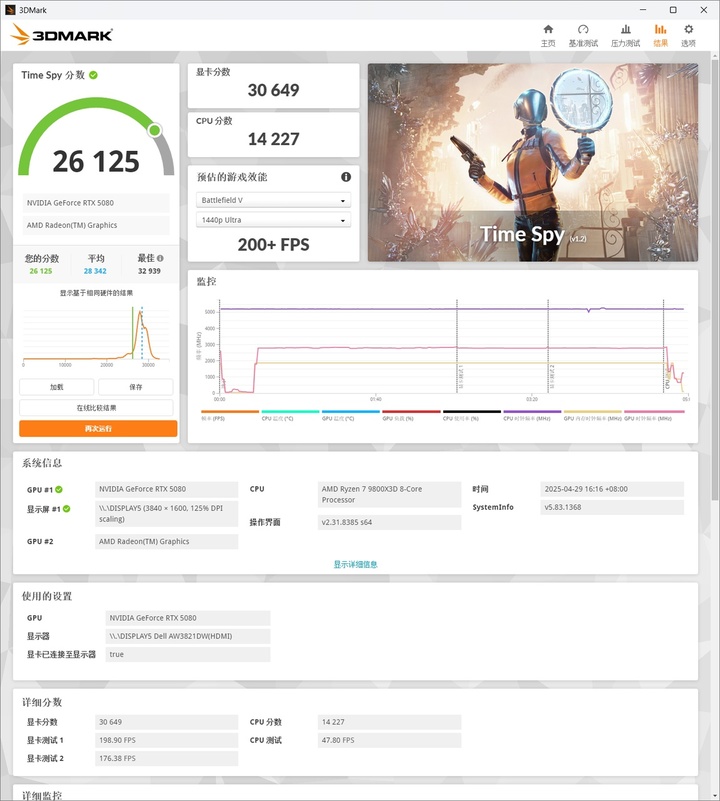Click the vertical scrollbar on the right
This screenshot has width=720, height=801.
(x=714, y=281)
